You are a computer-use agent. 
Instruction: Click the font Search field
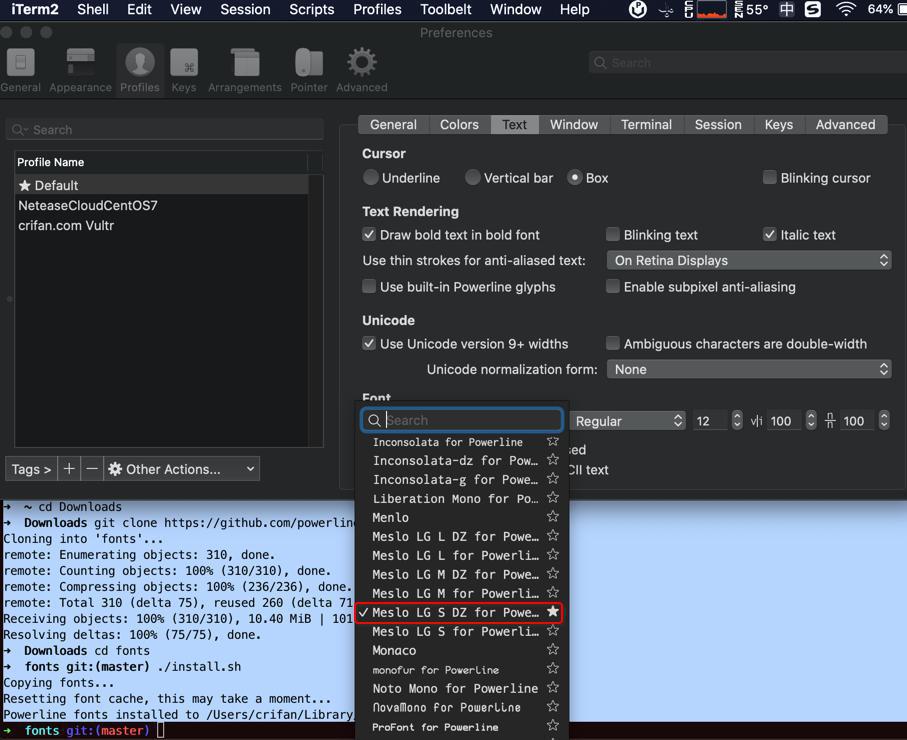coord(462,420)
